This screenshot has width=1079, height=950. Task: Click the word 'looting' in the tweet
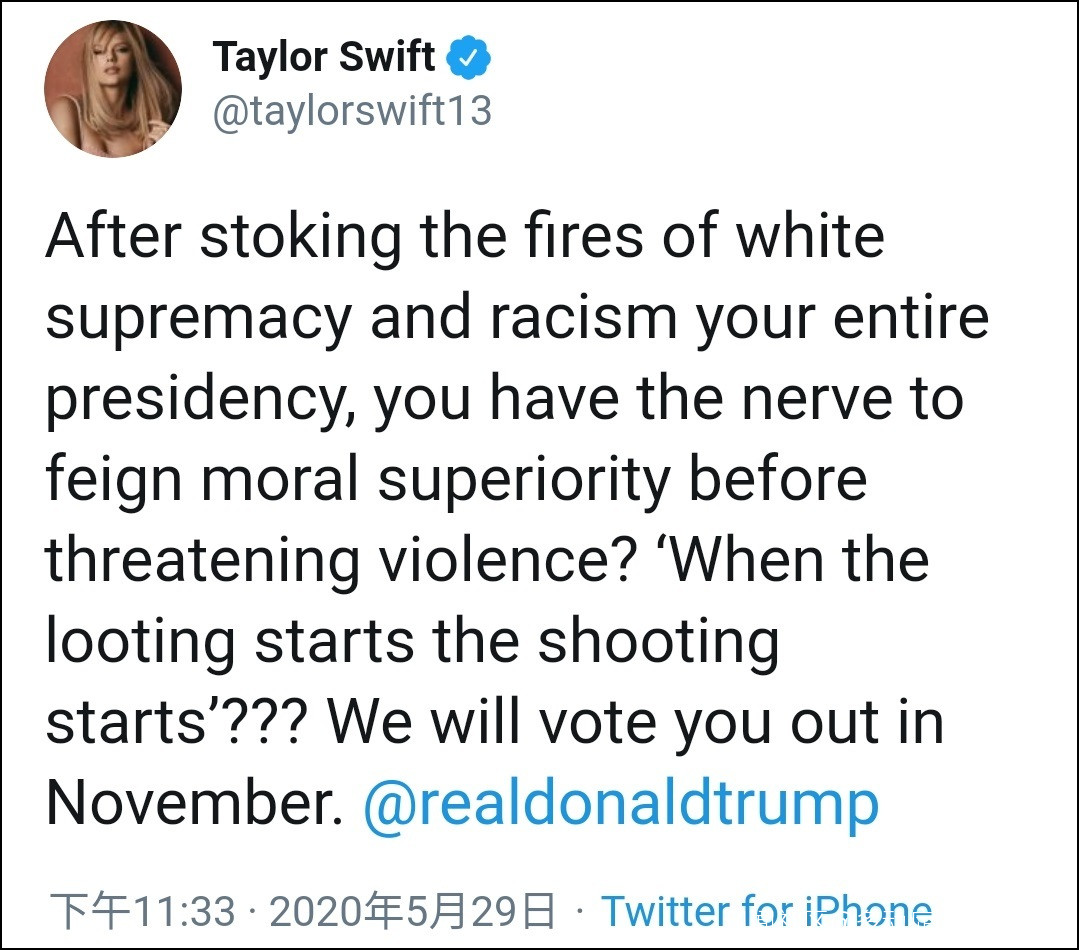point(140,641)
